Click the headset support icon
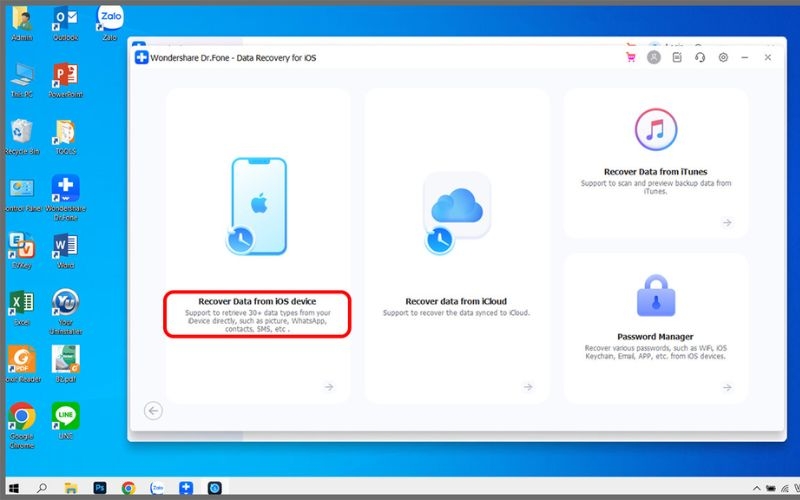Image resolution: width=800 pixels, height=500 pixels. (x=700, y=57)
